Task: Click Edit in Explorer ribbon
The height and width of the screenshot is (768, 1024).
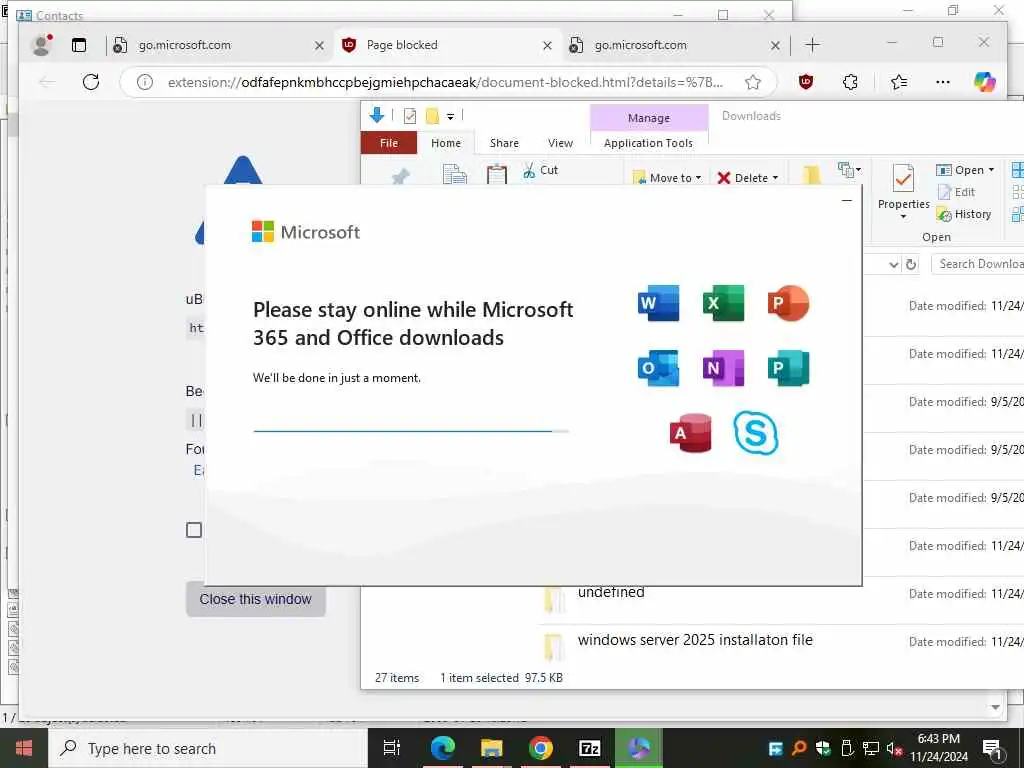Action: tap(956, 192)
